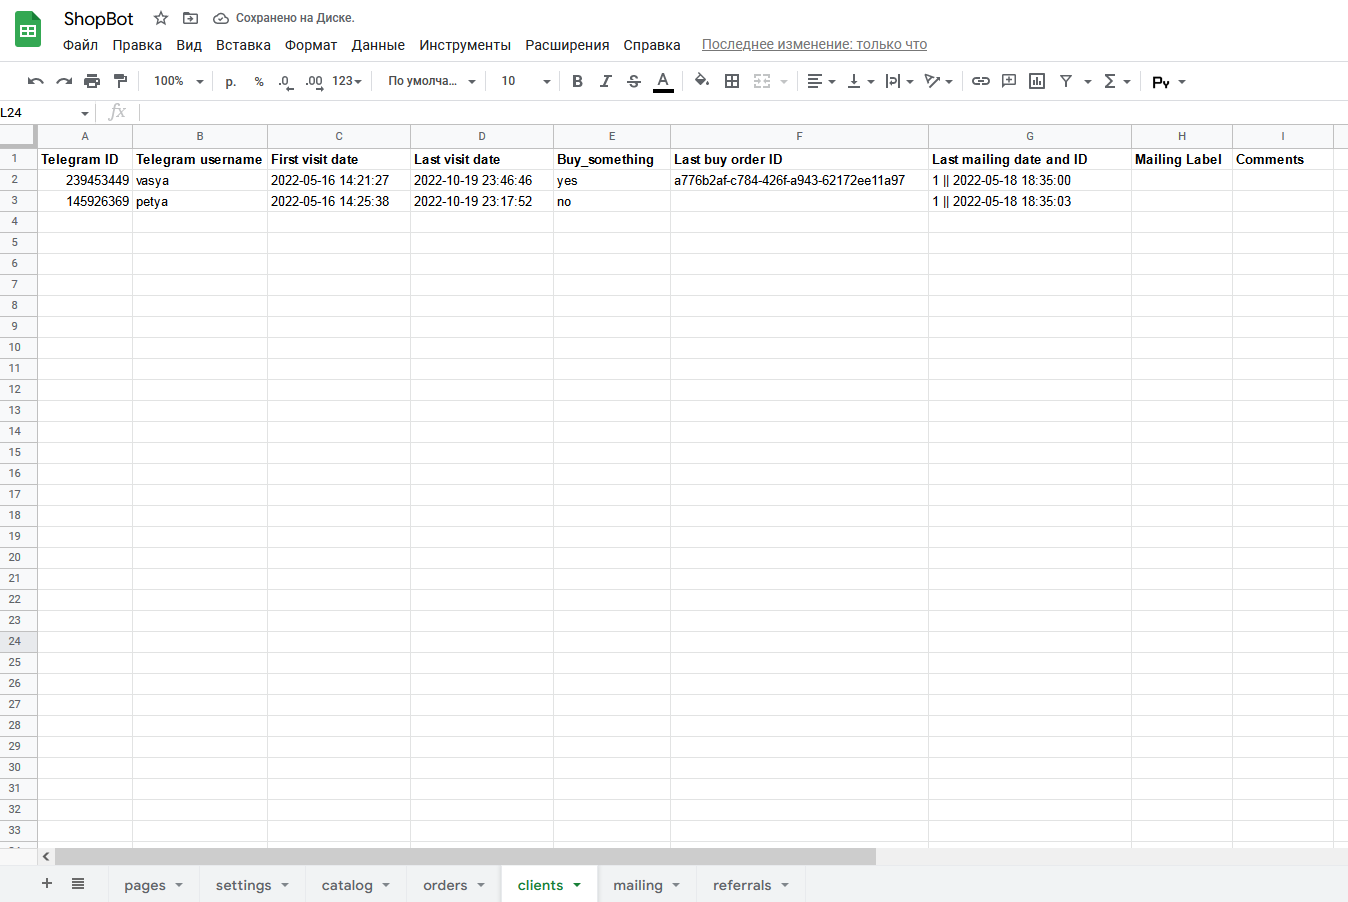
Task: Open the Вставка menu
Action: (243, 45)
